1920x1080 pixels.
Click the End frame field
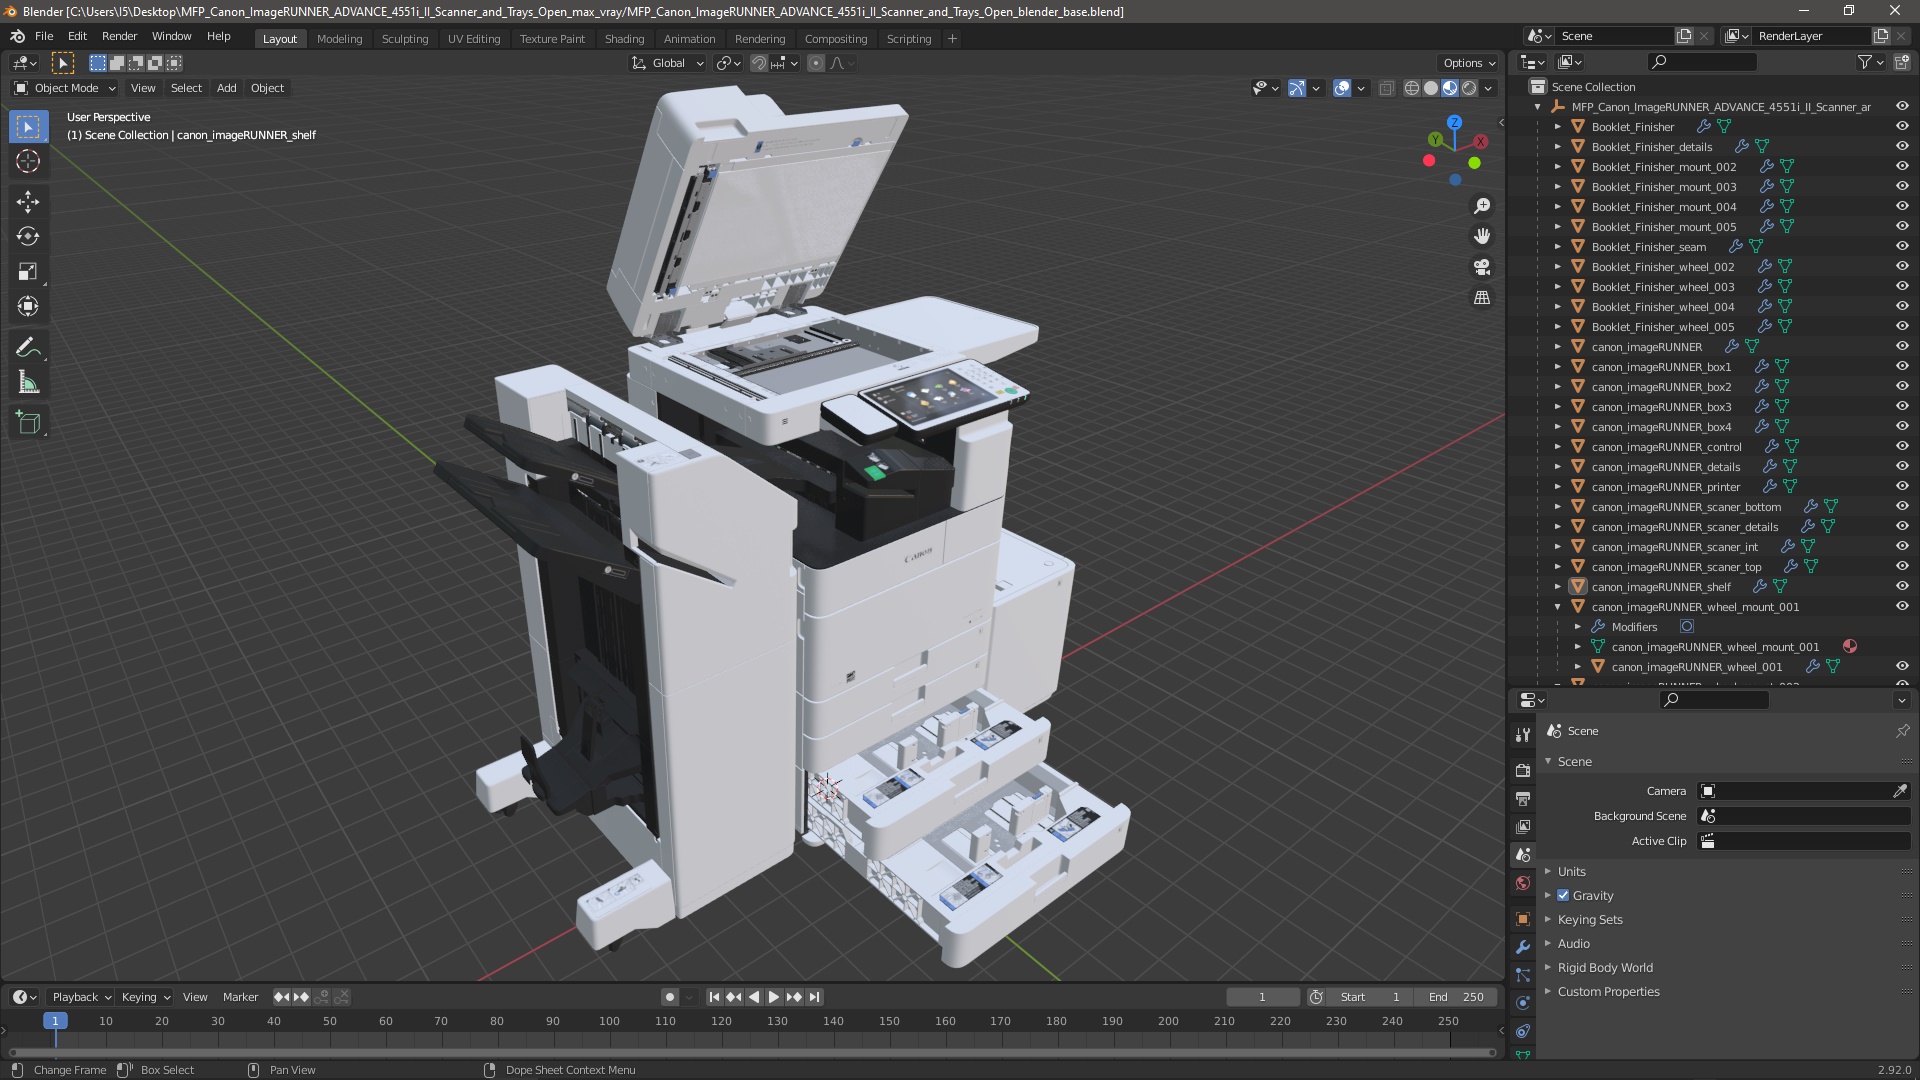click(x=1456, y=996)
